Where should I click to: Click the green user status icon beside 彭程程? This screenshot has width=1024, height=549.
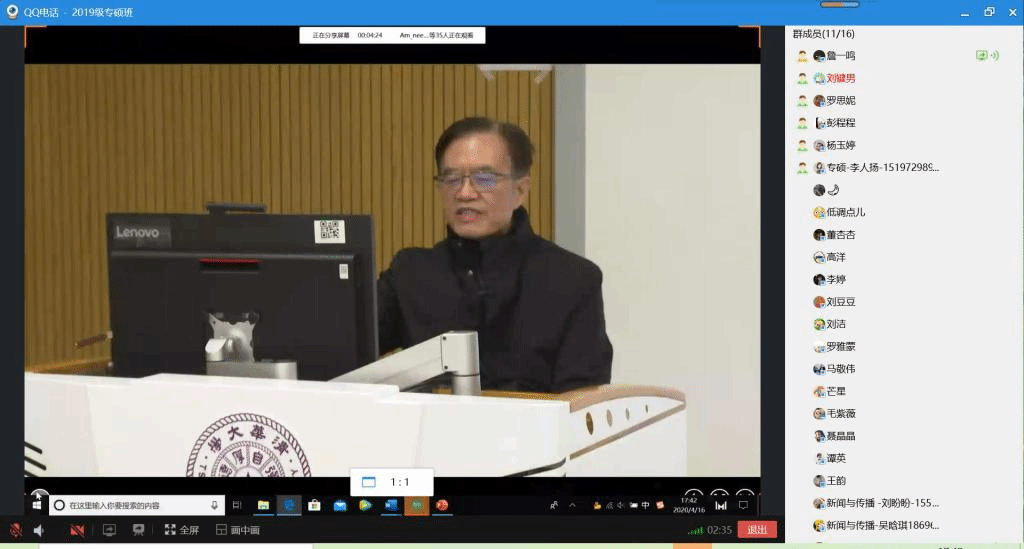pos(802,123)
